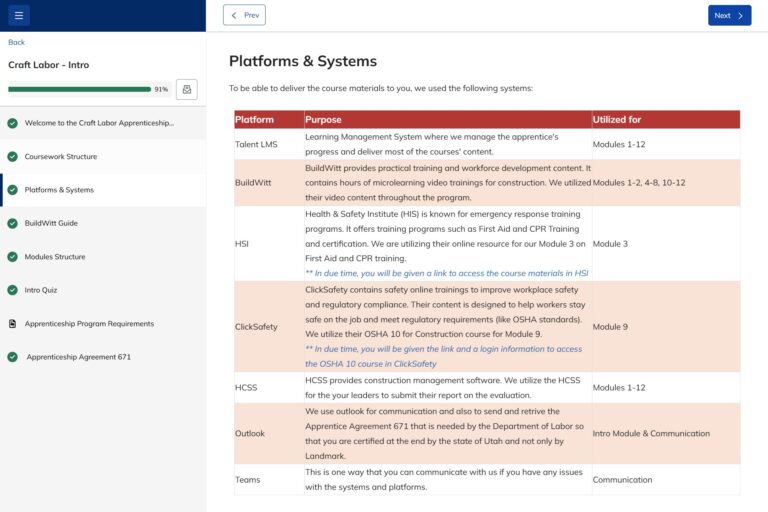Open Modules Structure lesson
The width and height of the screenshot is (768, 512).
[x=103, y=257]
